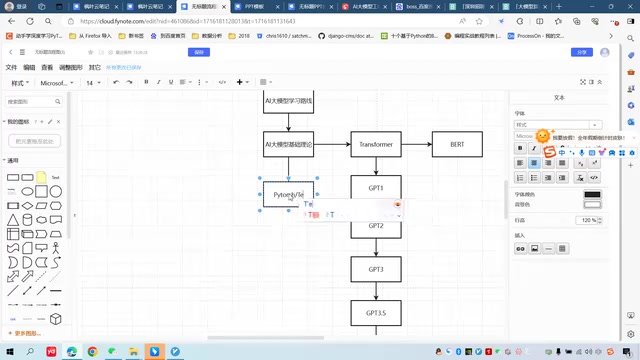Click the insert image button in 插入 section
This screenshot has height=360, width=640.
[534, 249]
